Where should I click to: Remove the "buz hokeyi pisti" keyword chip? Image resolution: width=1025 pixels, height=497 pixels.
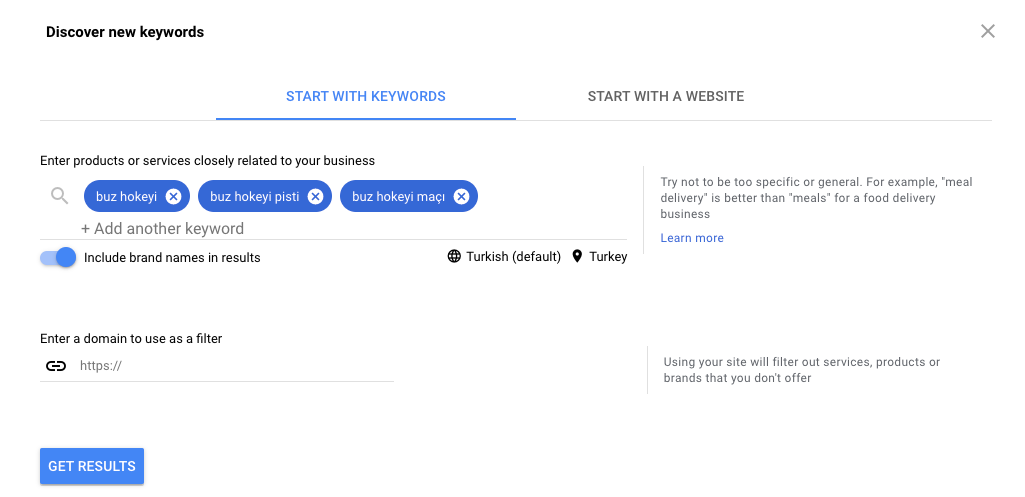(315, 196)
